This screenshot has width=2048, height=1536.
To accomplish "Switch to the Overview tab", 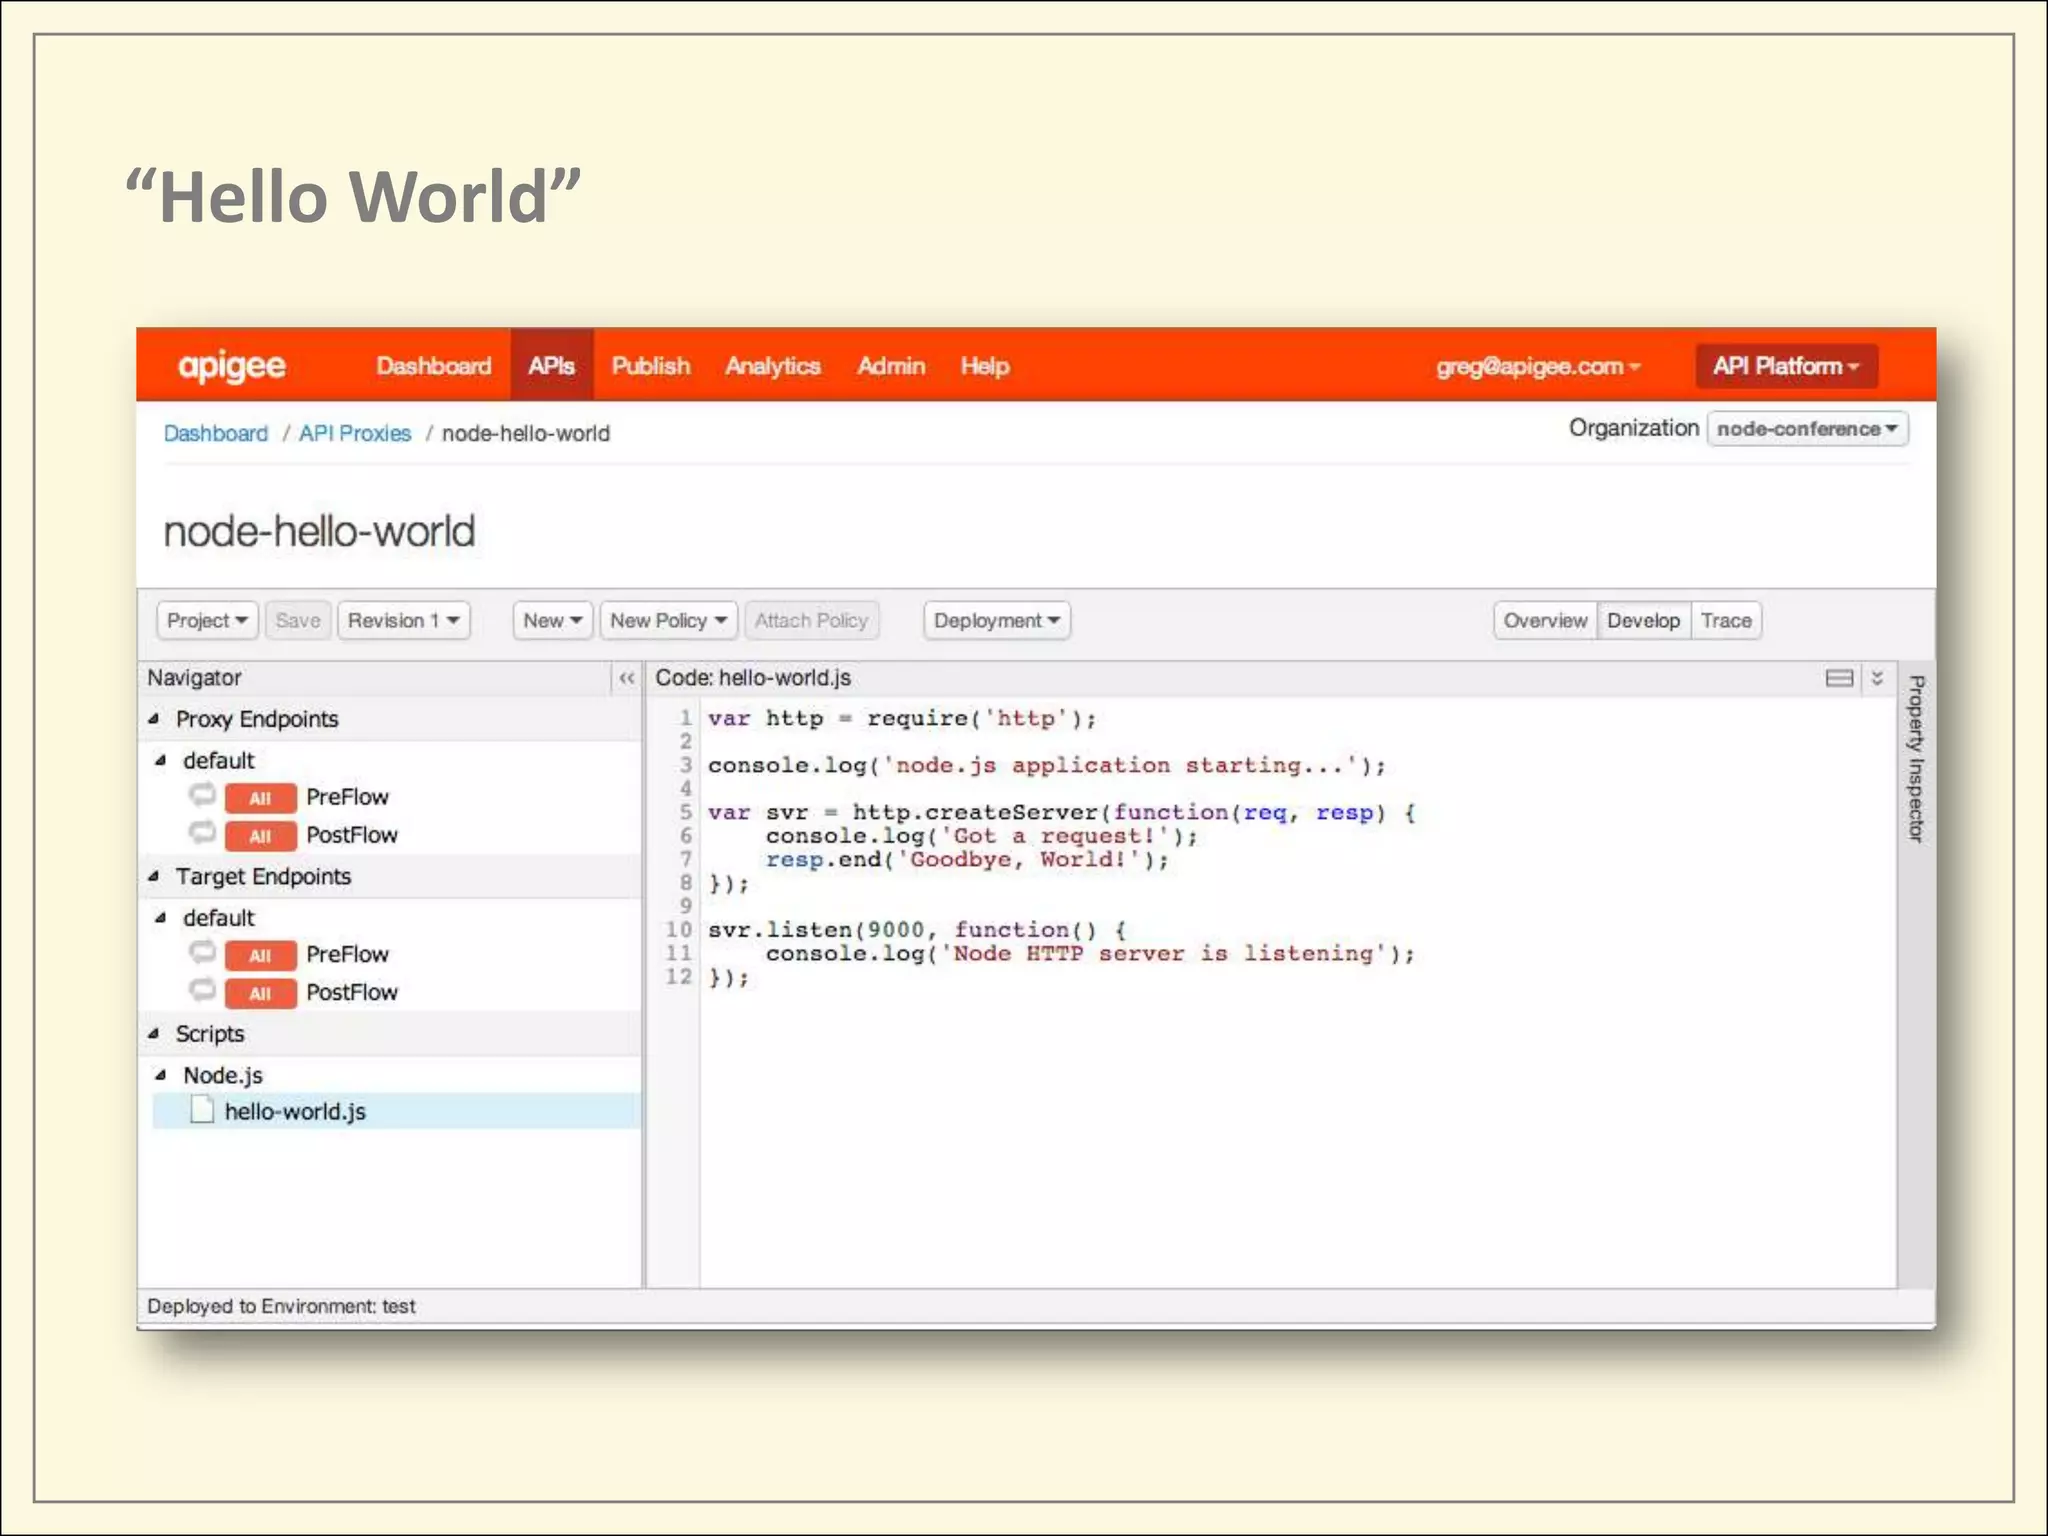I will pos(1545,620).
